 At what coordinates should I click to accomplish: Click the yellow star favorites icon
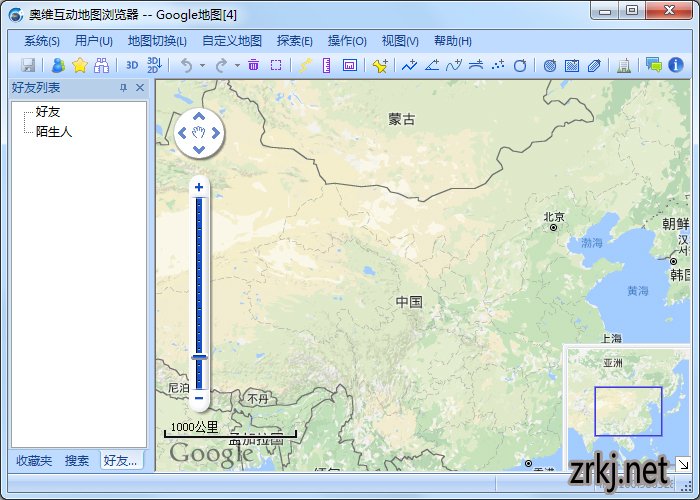79,66
